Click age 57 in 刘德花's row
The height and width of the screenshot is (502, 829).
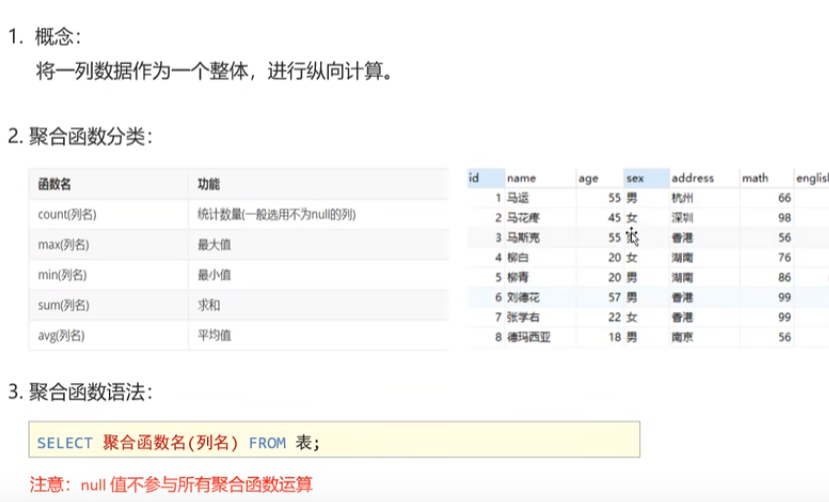[614, 298]
